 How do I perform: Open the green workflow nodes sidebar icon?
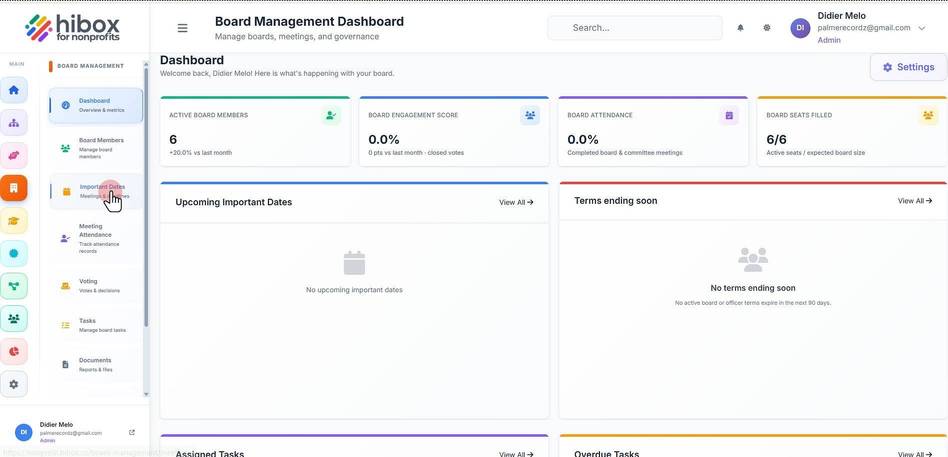(14, 286)
